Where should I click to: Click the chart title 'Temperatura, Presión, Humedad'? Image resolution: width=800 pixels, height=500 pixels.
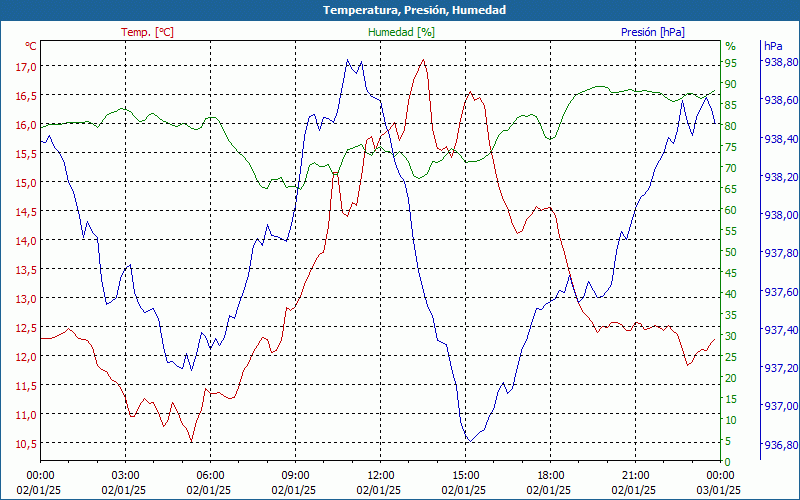(x=414, y=10)
